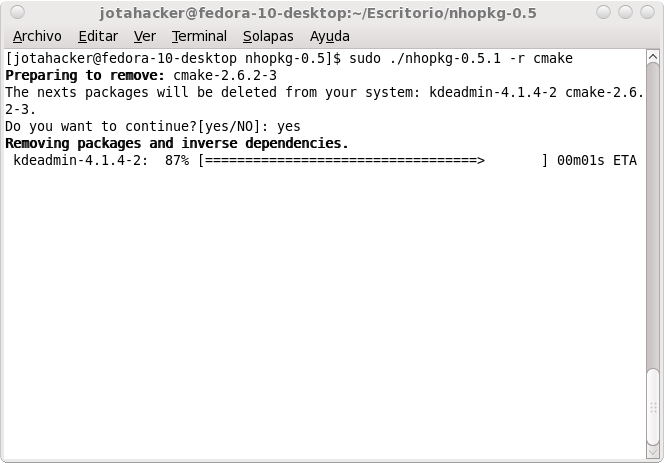Screen dimensions: 664x463
Task: Click the 00m01s ETA indicator
Action: click(x=597, y=161)
